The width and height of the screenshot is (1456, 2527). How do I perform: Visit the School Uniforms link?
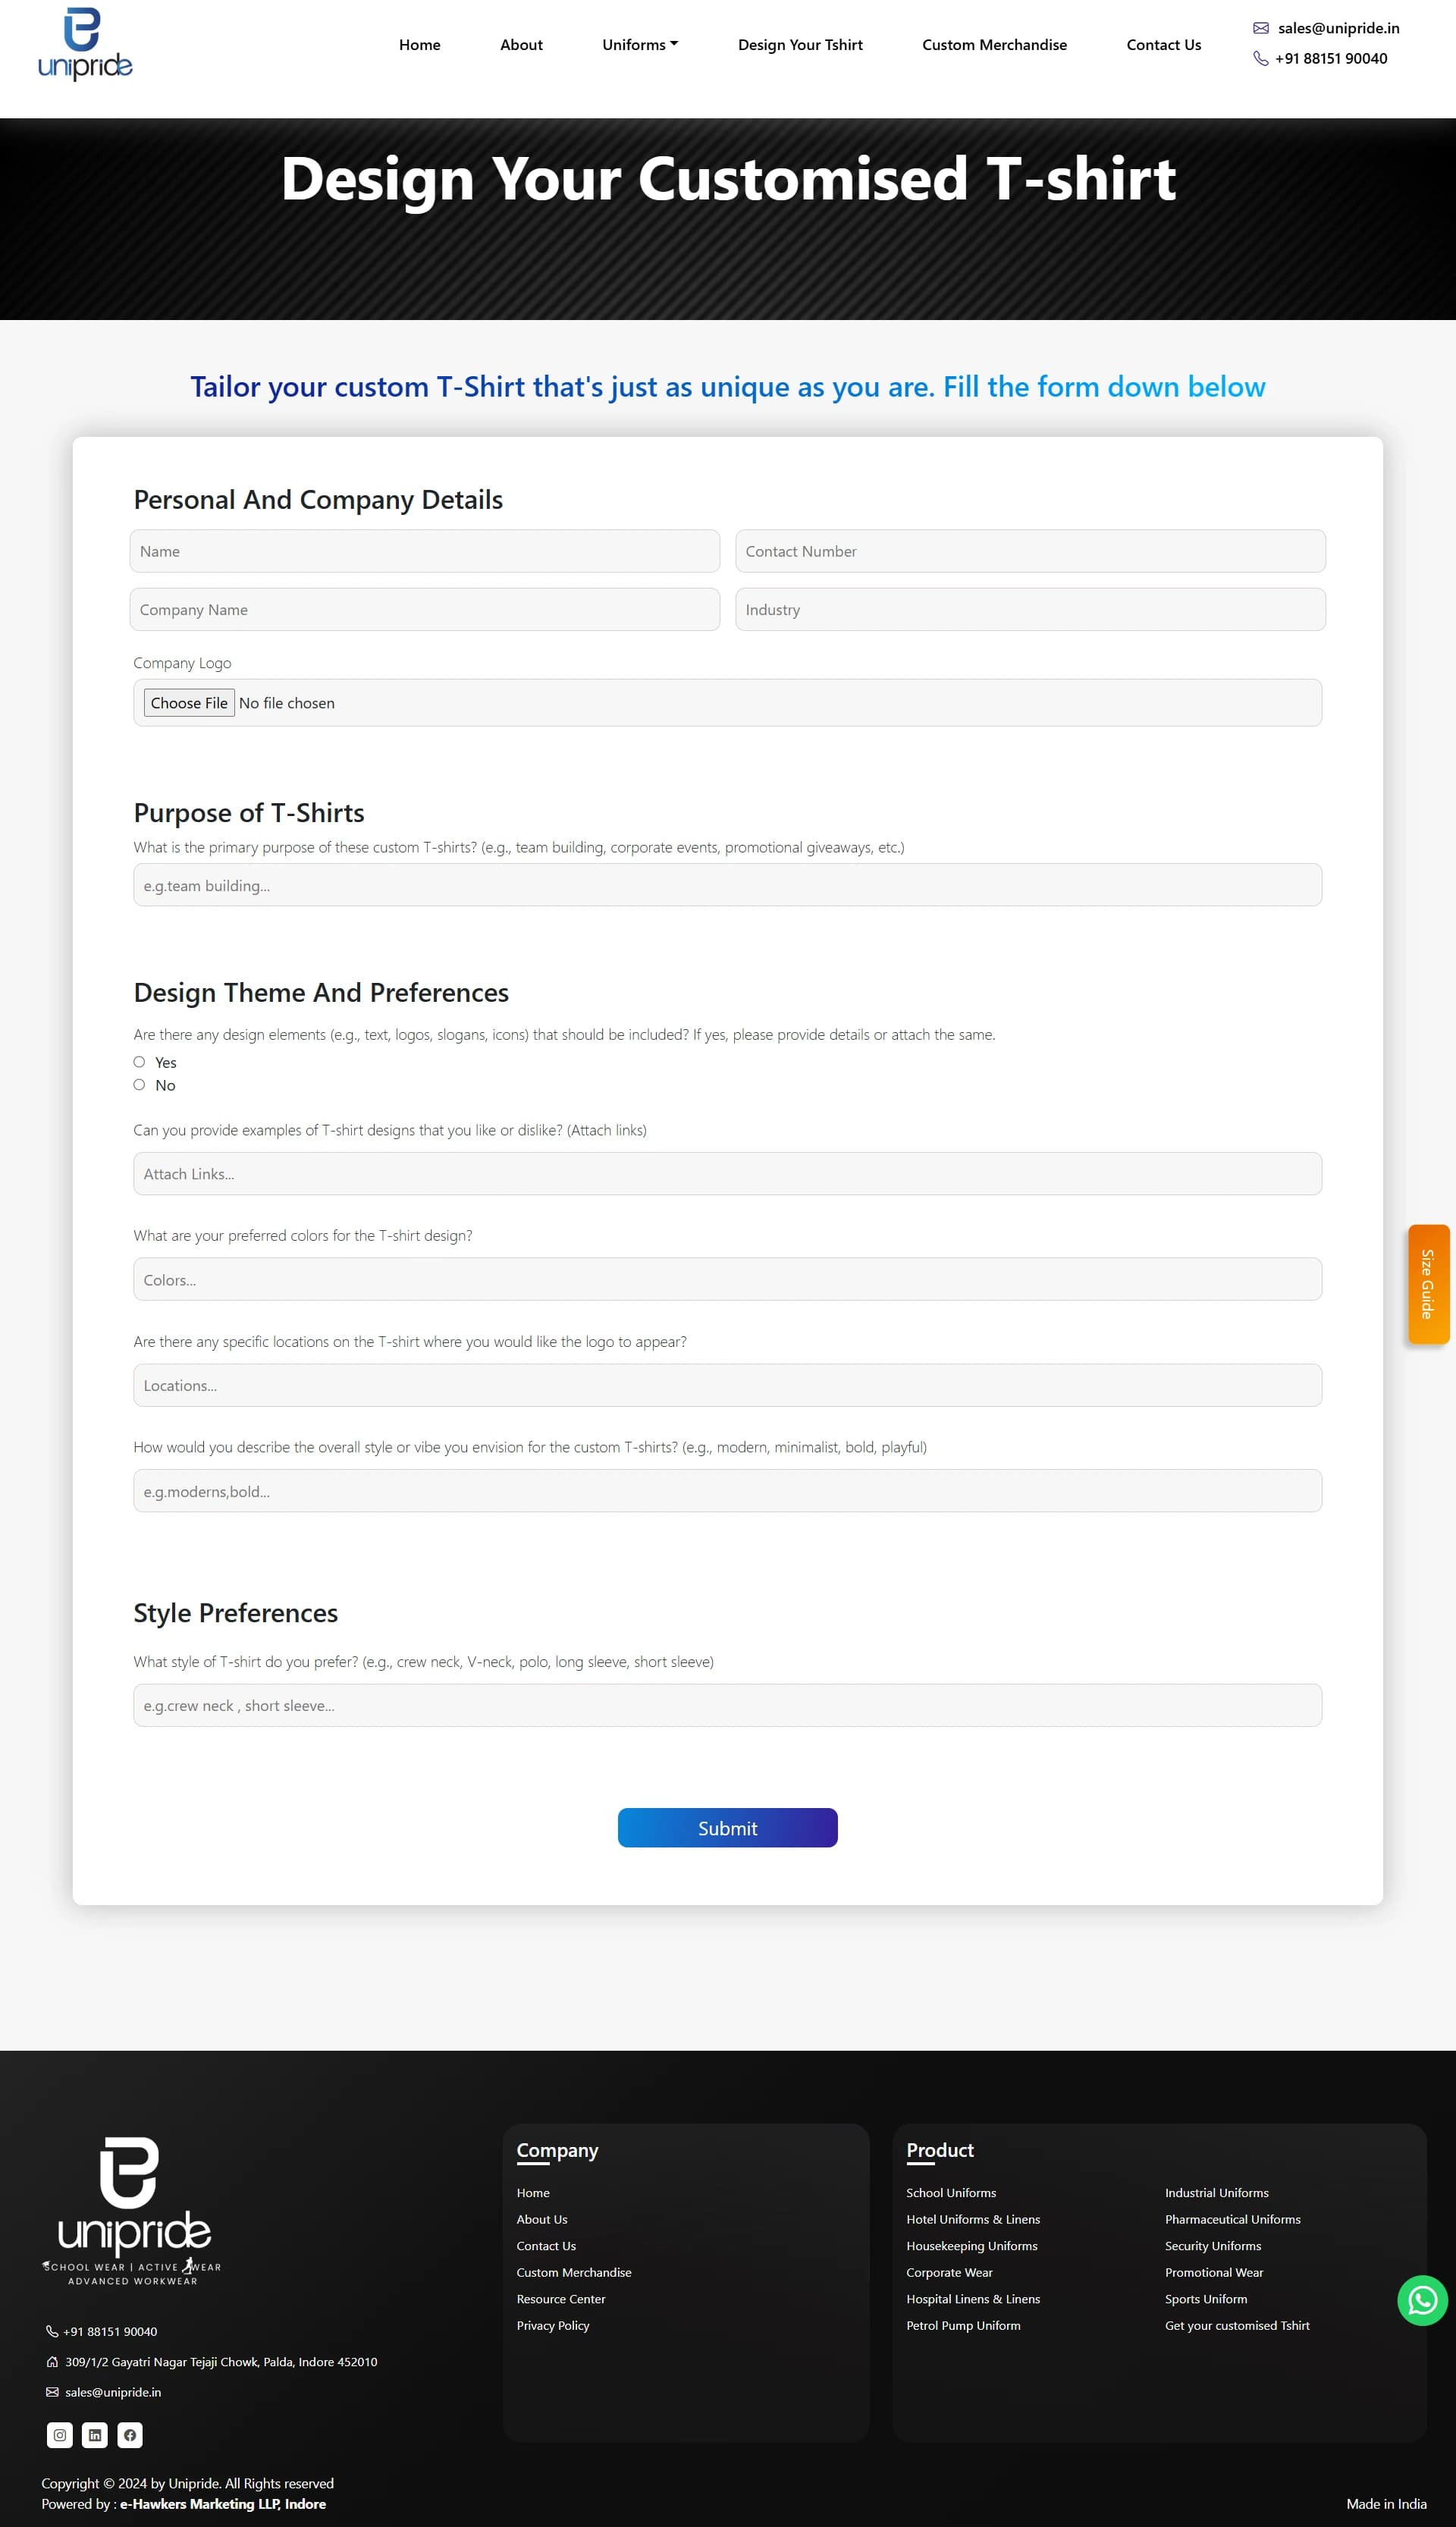[x=950, y=2192]
